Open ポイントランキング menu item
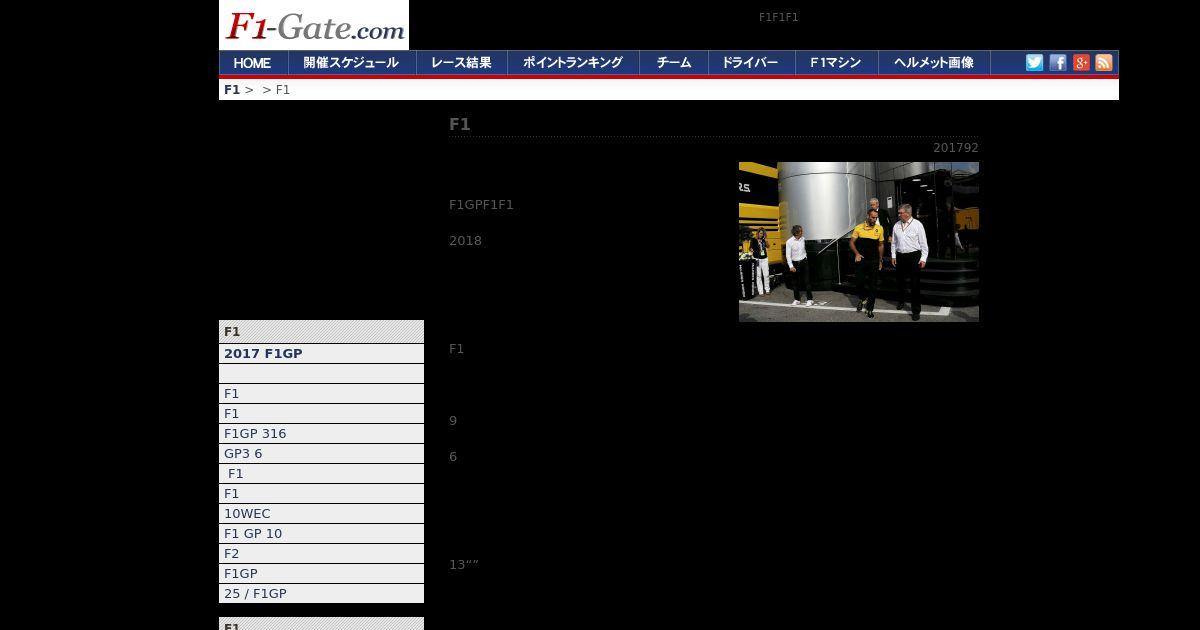This screenshot has height=630, width=1200. pyautogui.click(x=573, y=63)
